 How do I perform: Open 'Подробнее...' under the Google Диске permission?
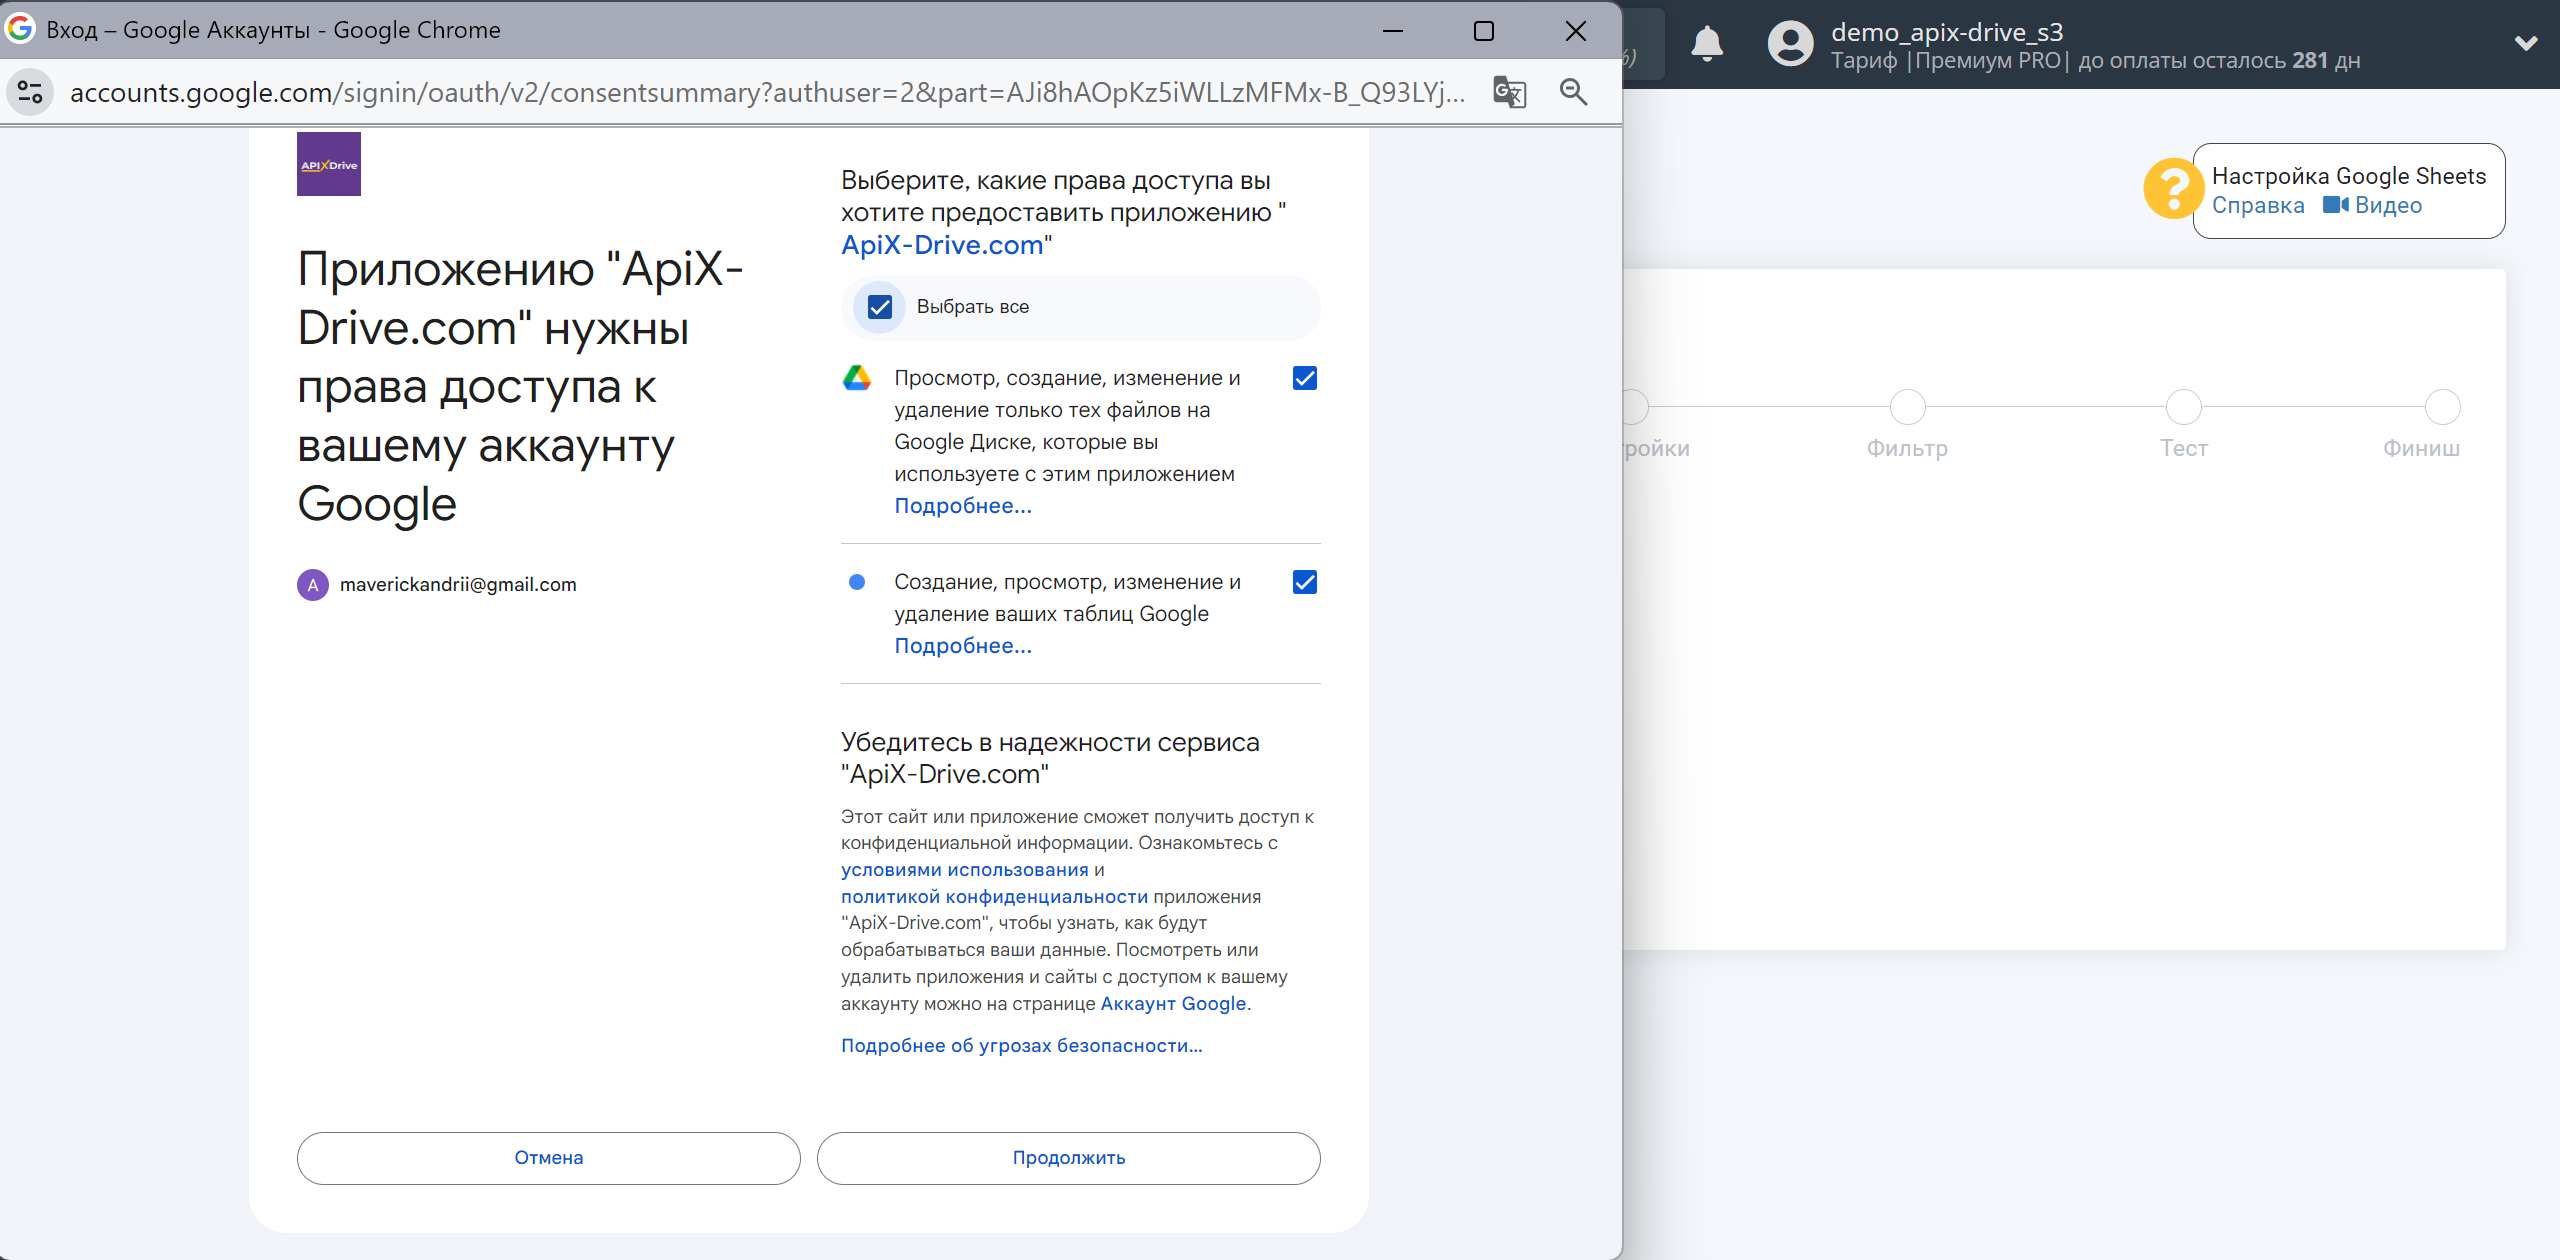coord(963,506)
